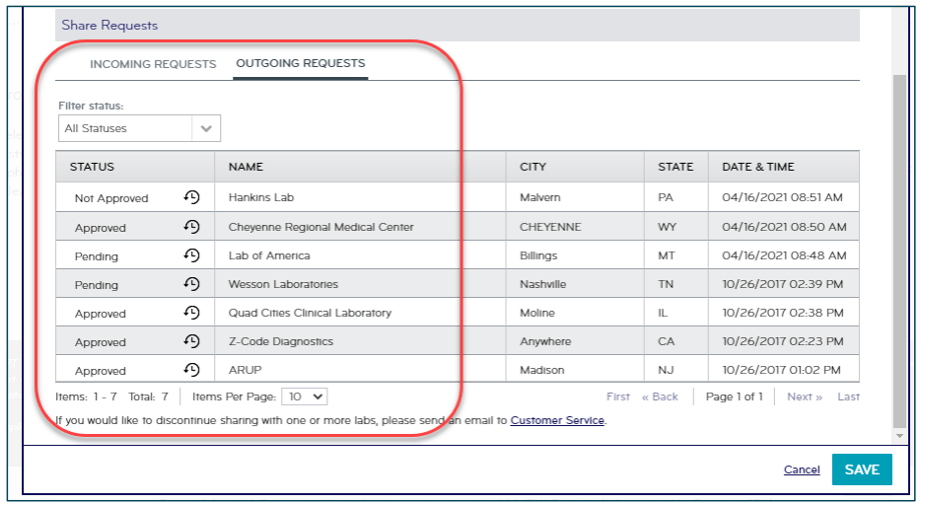
Task: Click history icon beside Wesson Laboratories
Action: pyautogui.click(x=192, y=284)
